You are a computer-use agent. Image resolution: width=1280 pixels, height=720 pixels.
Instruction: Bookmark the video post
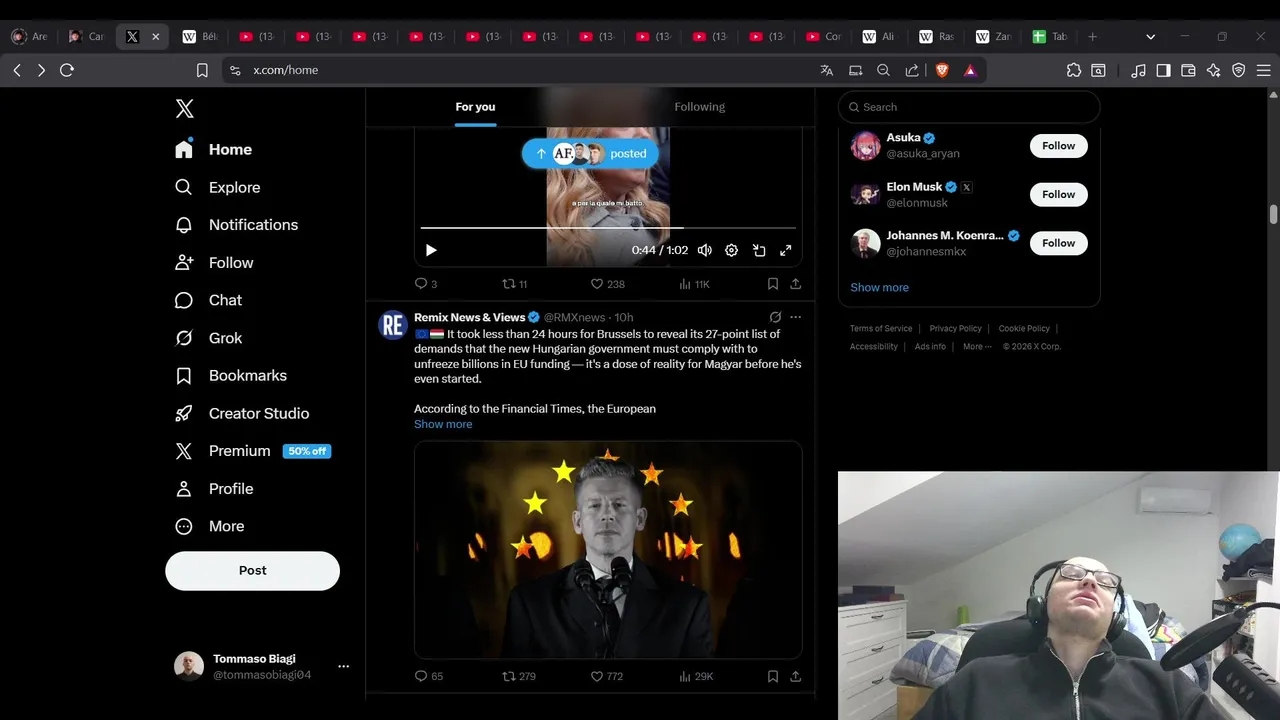(x=773, y=284)
